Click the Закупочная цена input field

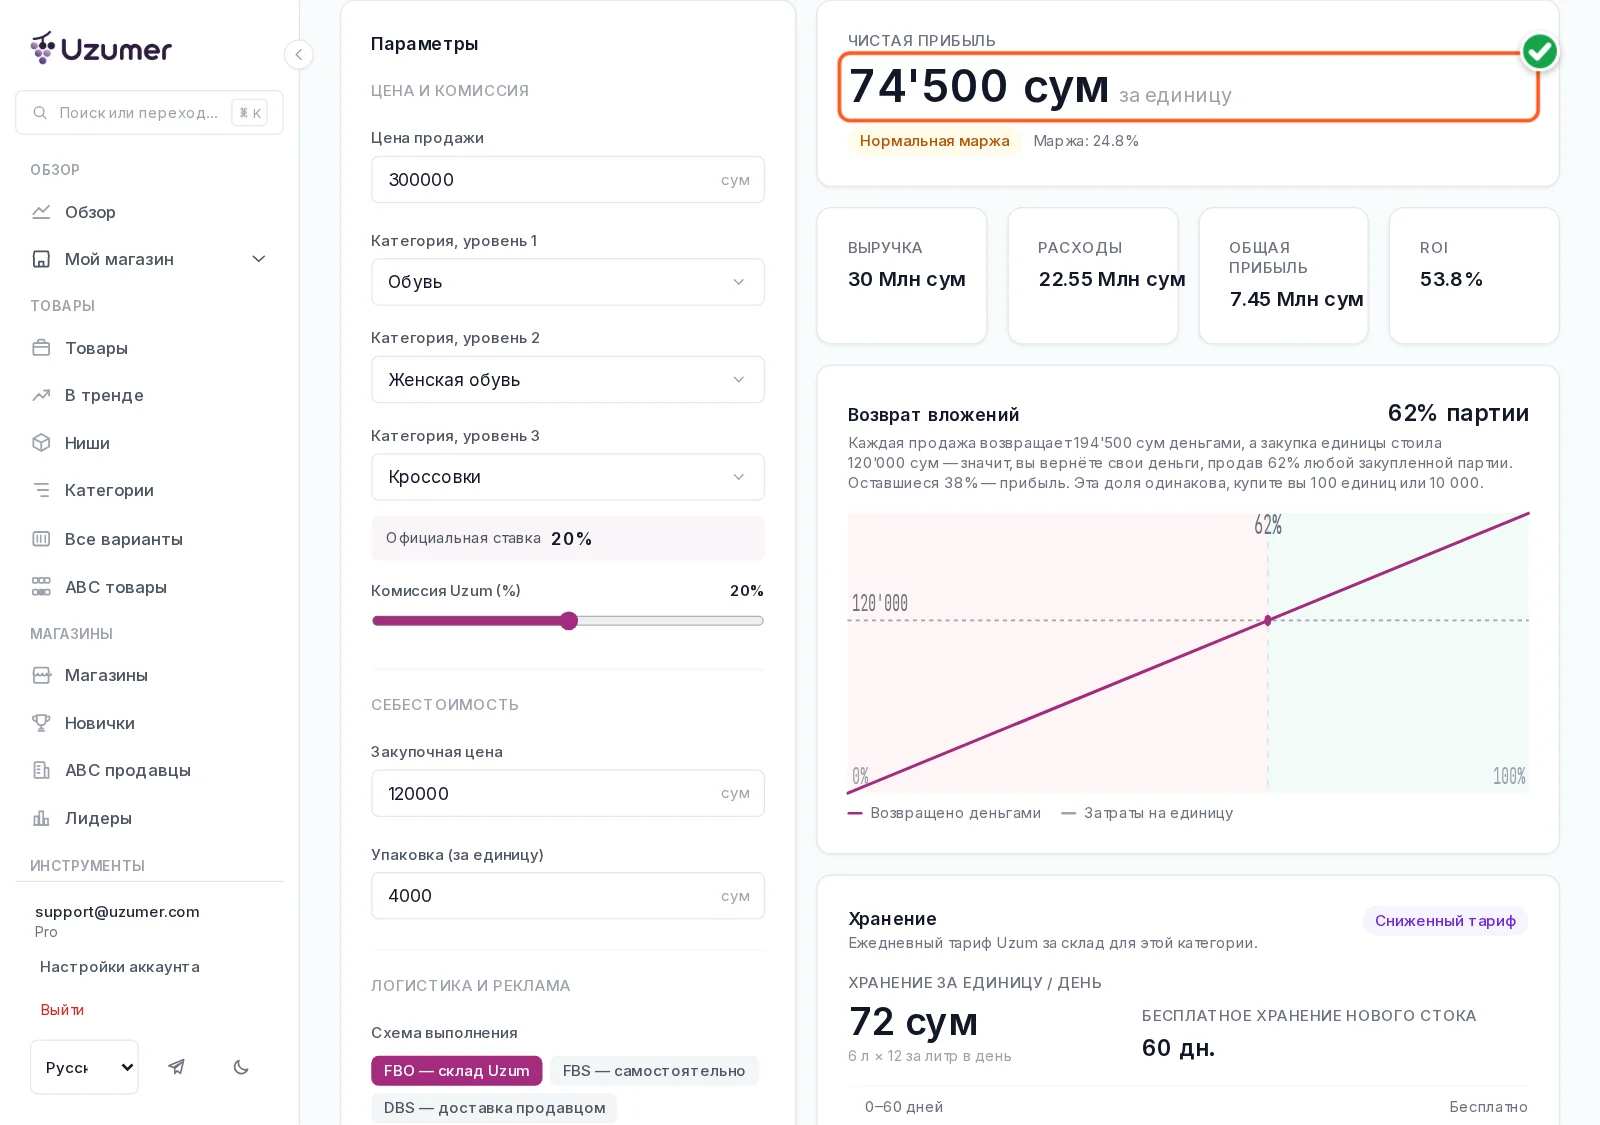567,794
